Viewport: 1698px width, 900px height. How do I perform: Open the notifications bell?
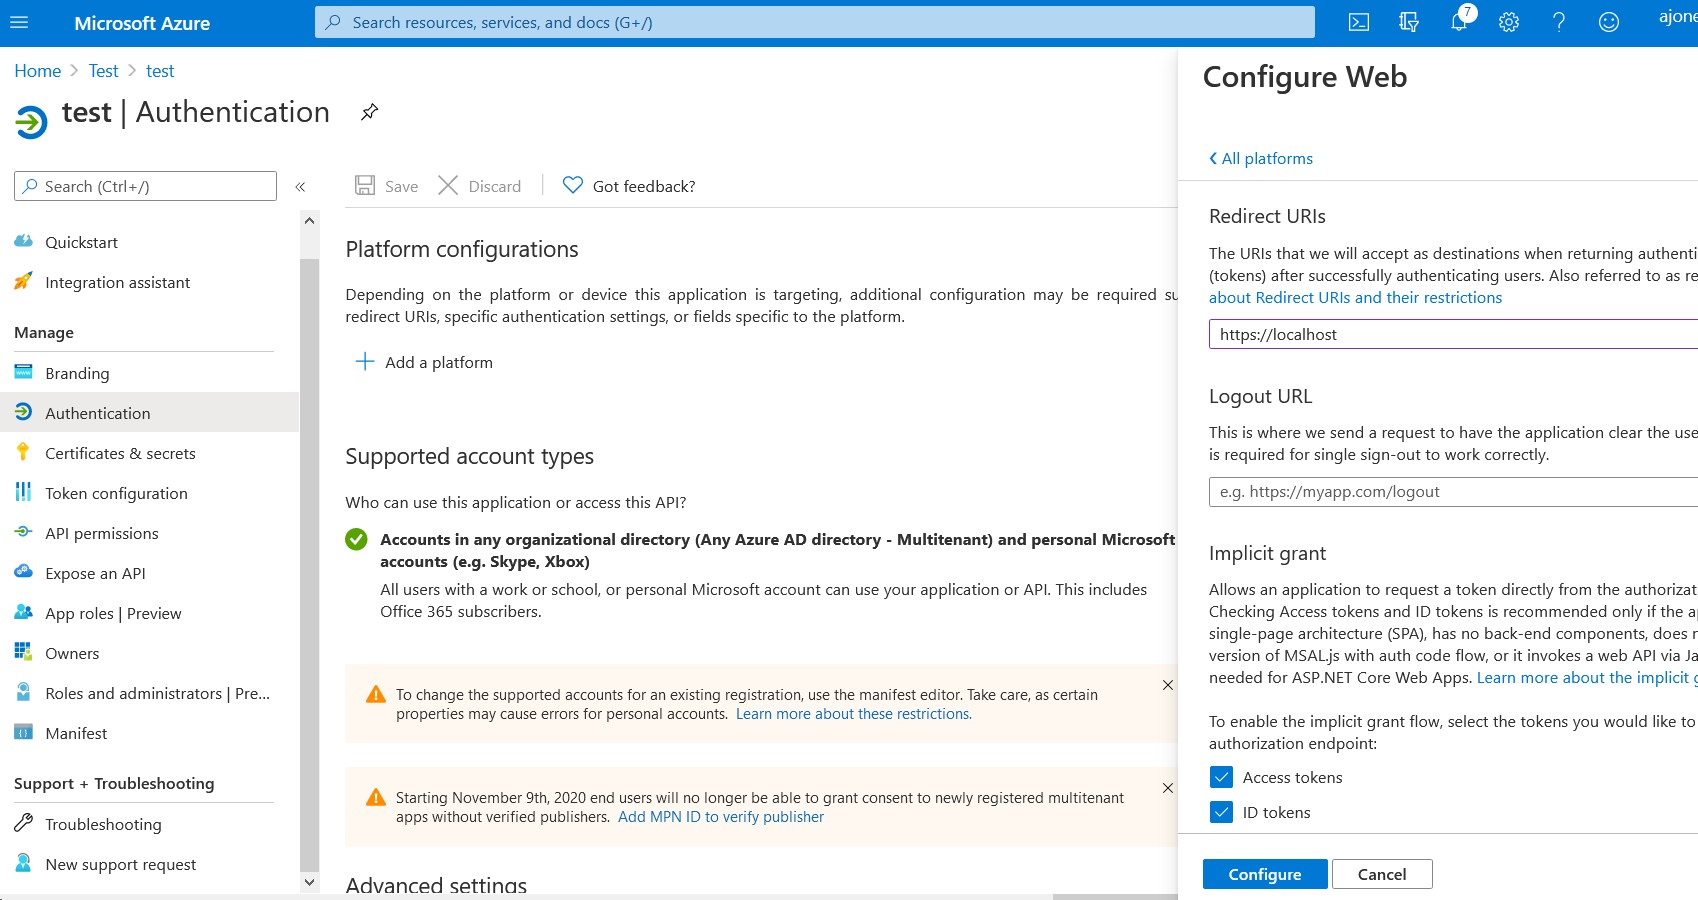(x=1459, y=22)
